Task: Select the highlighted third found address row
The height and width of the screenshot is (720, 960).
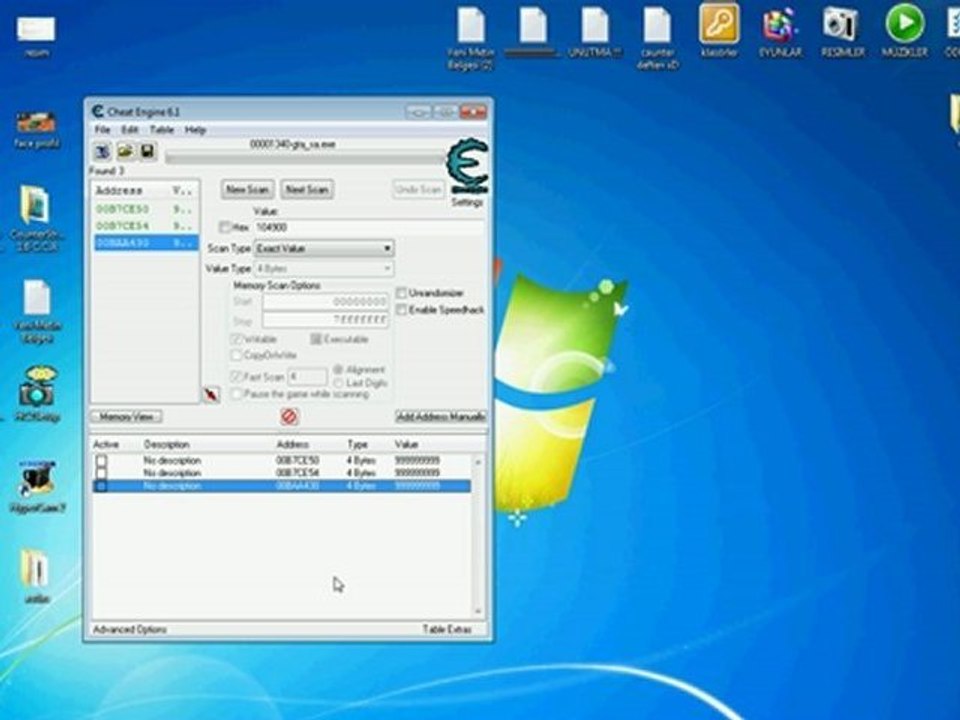Action: [x=145, y=243]
